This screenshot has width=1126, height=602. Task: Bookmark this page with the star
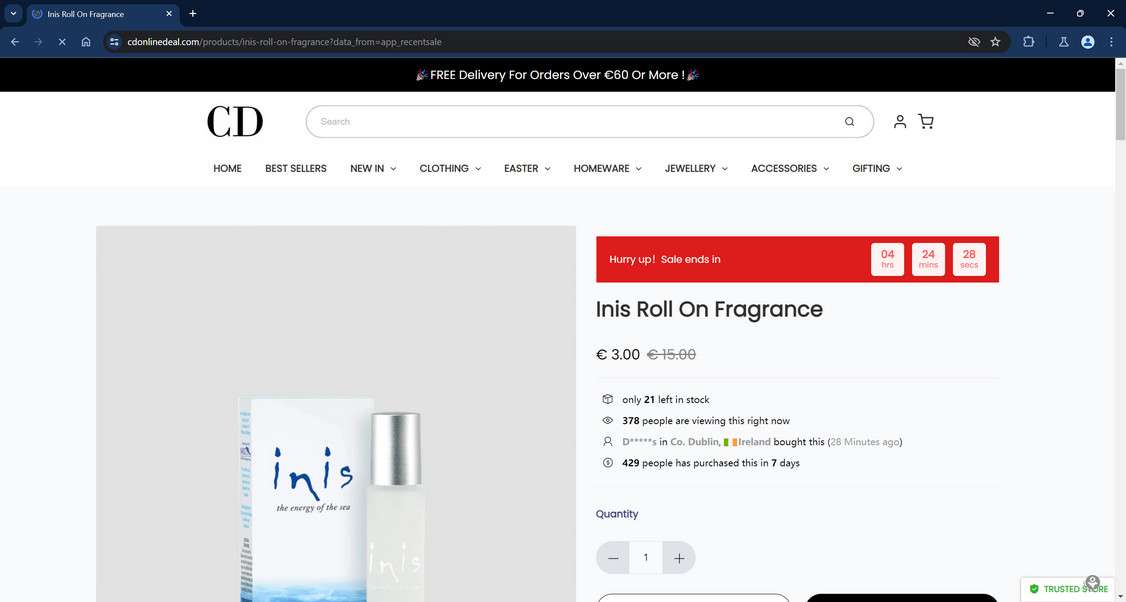point(995,42)
